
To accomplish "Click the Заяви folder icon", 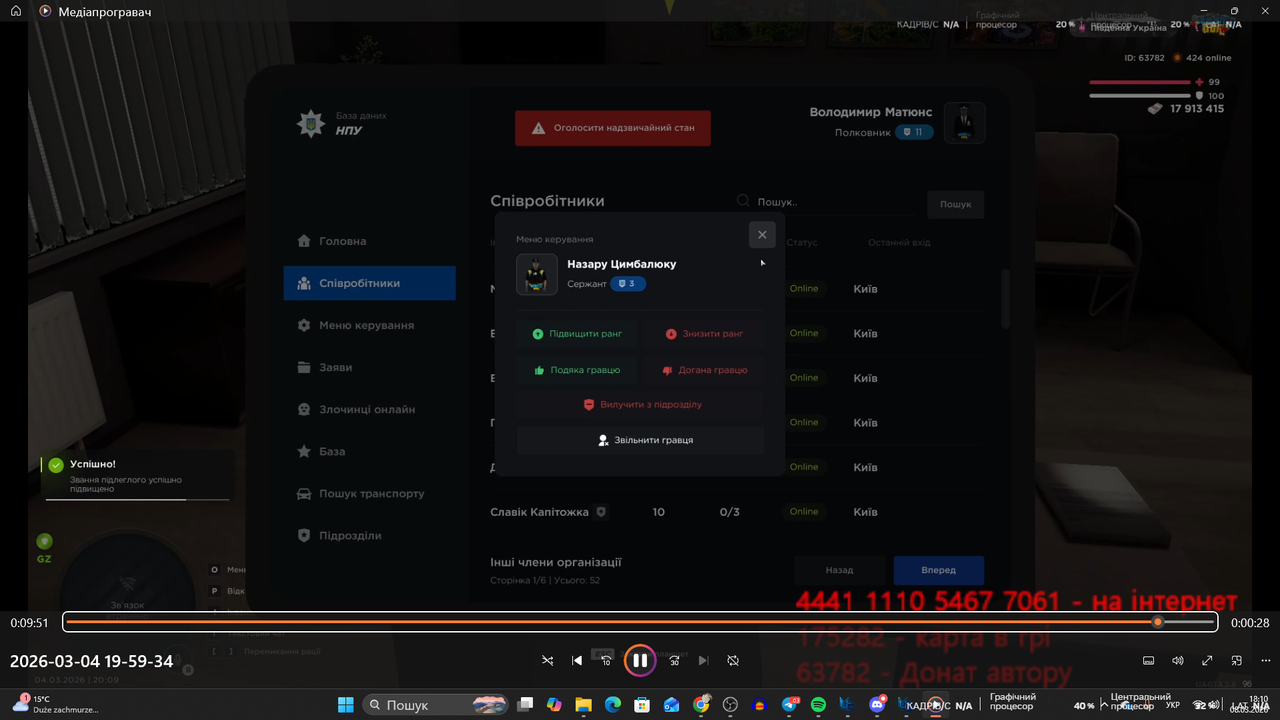I will pyautogui.click(x=304, y=367).
